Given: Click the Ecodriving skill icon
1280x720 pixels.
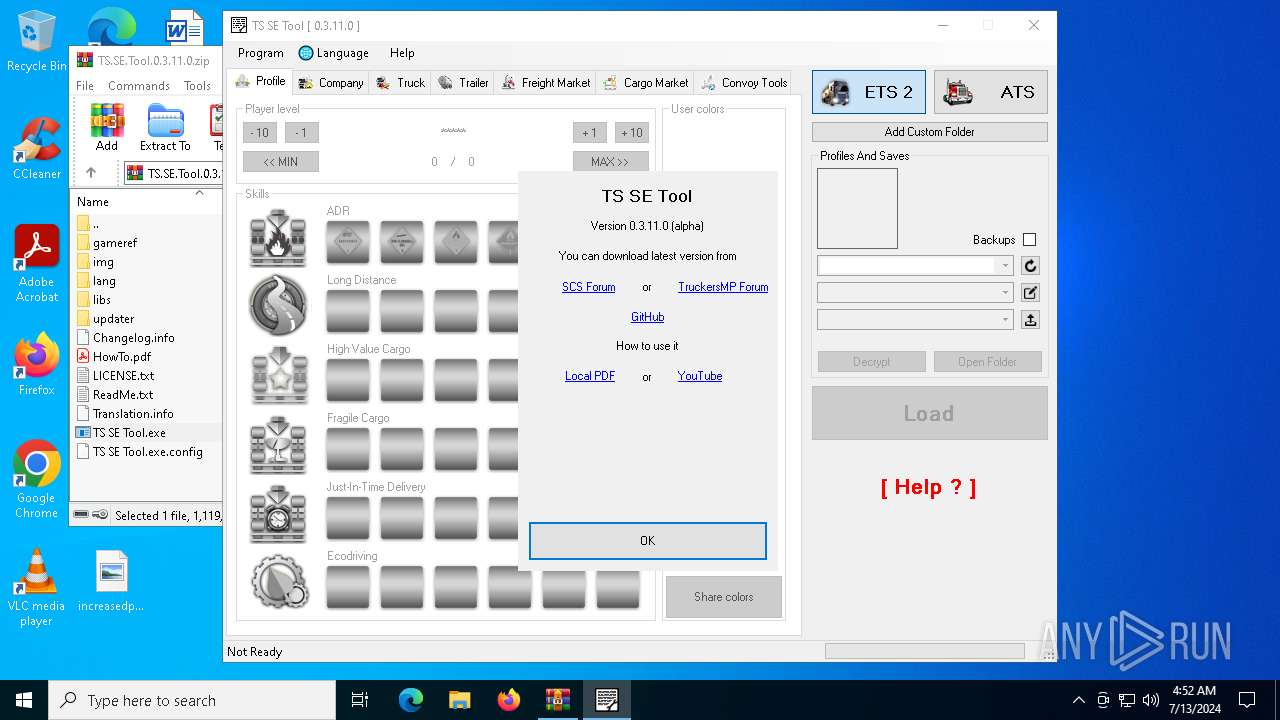Looking at the screenshot, I should coord(278,582).
